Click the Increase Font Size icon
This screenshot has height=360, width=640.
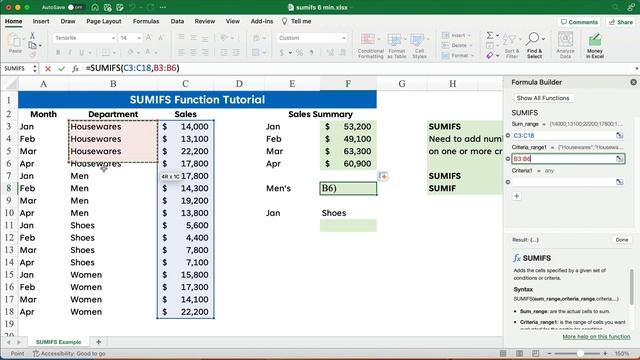point(149,38)
